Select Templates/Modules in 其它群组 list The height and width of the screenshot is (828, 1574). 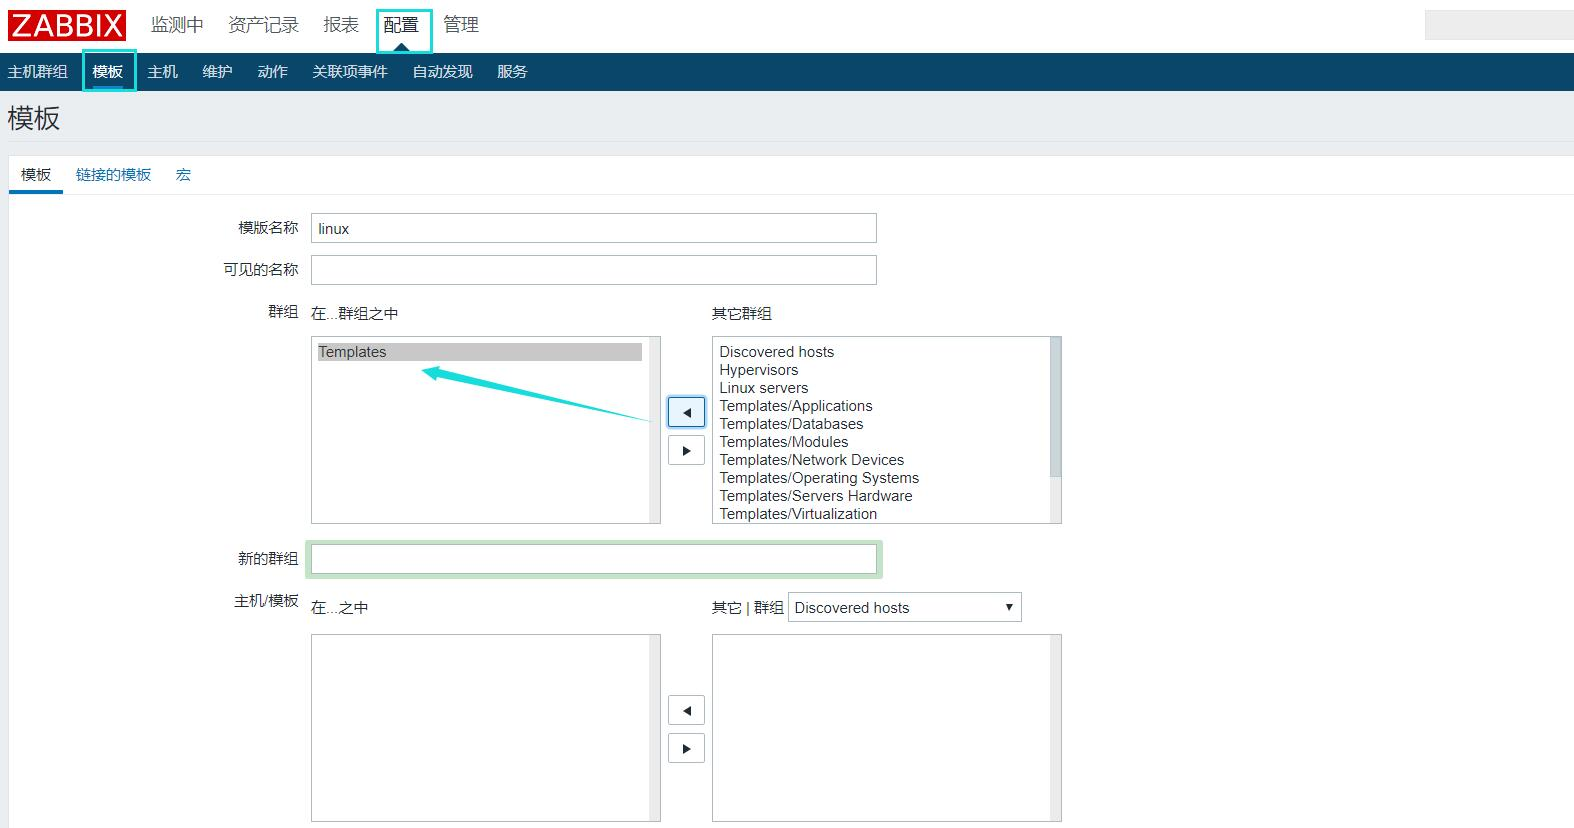click(x=784, y=442)
